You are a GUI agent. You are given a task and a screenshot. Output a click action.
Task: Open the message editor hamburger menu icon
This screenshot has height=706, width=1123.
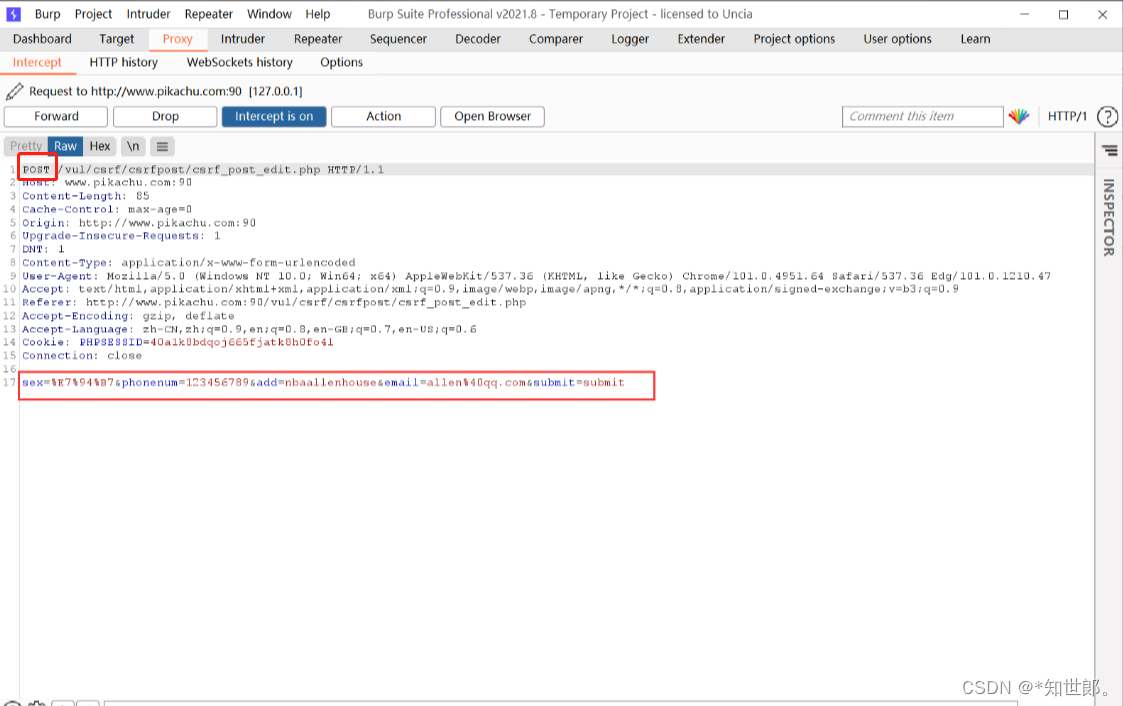click(163, 146)
